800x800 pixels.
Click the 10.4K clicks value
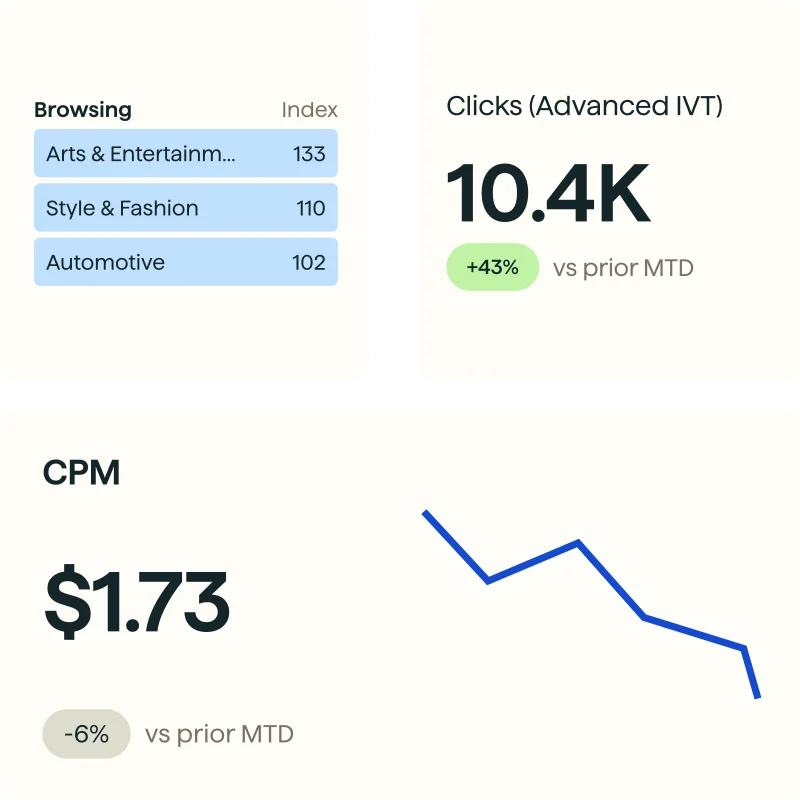click(548, 193)
